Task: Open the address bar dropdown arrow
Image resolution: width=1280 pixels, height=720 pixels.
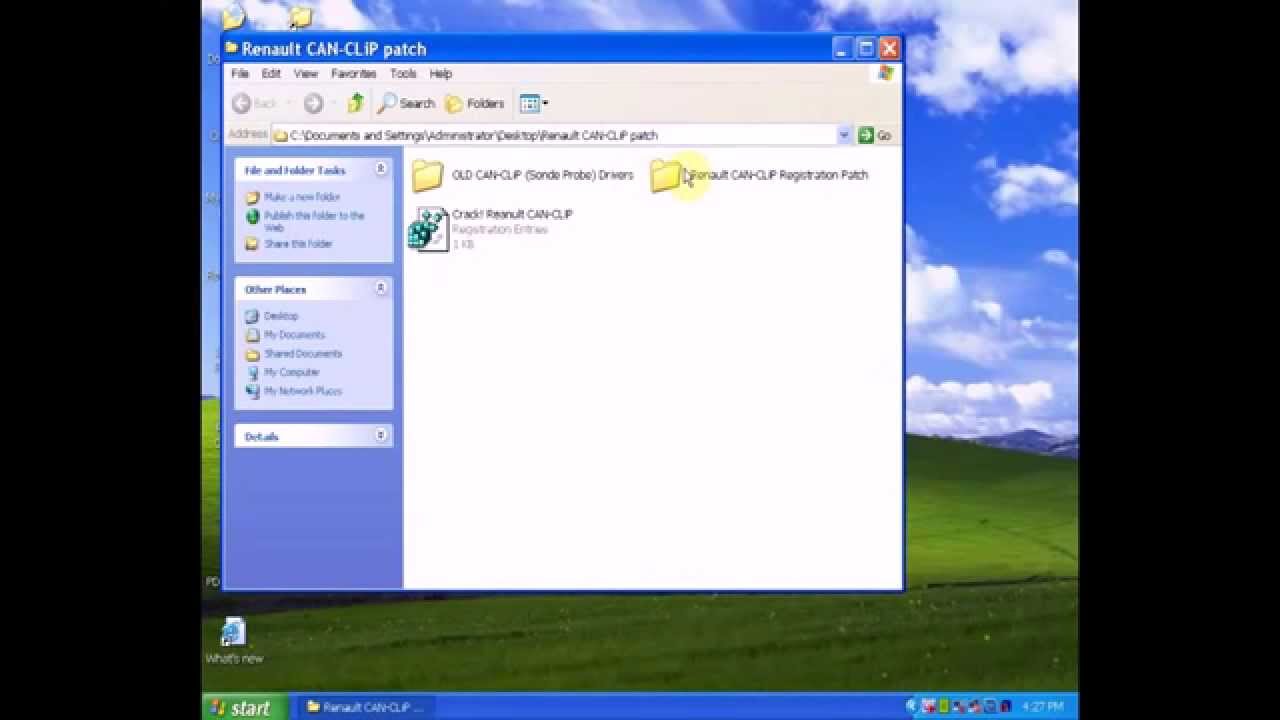Action: 844,135
